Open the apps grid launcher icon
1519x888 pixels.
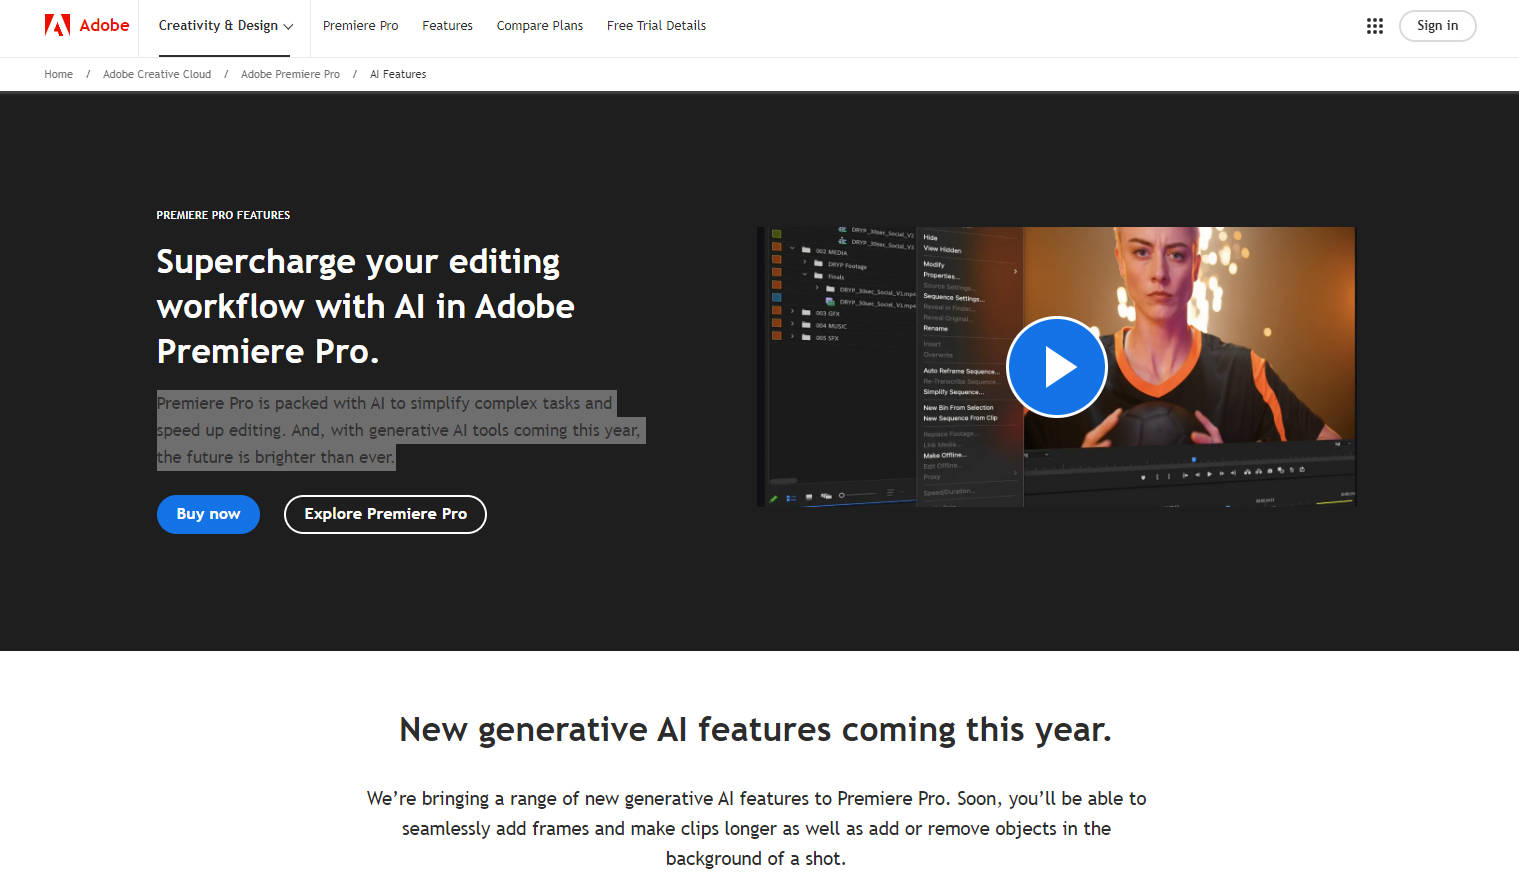[x=1375, y=26]
